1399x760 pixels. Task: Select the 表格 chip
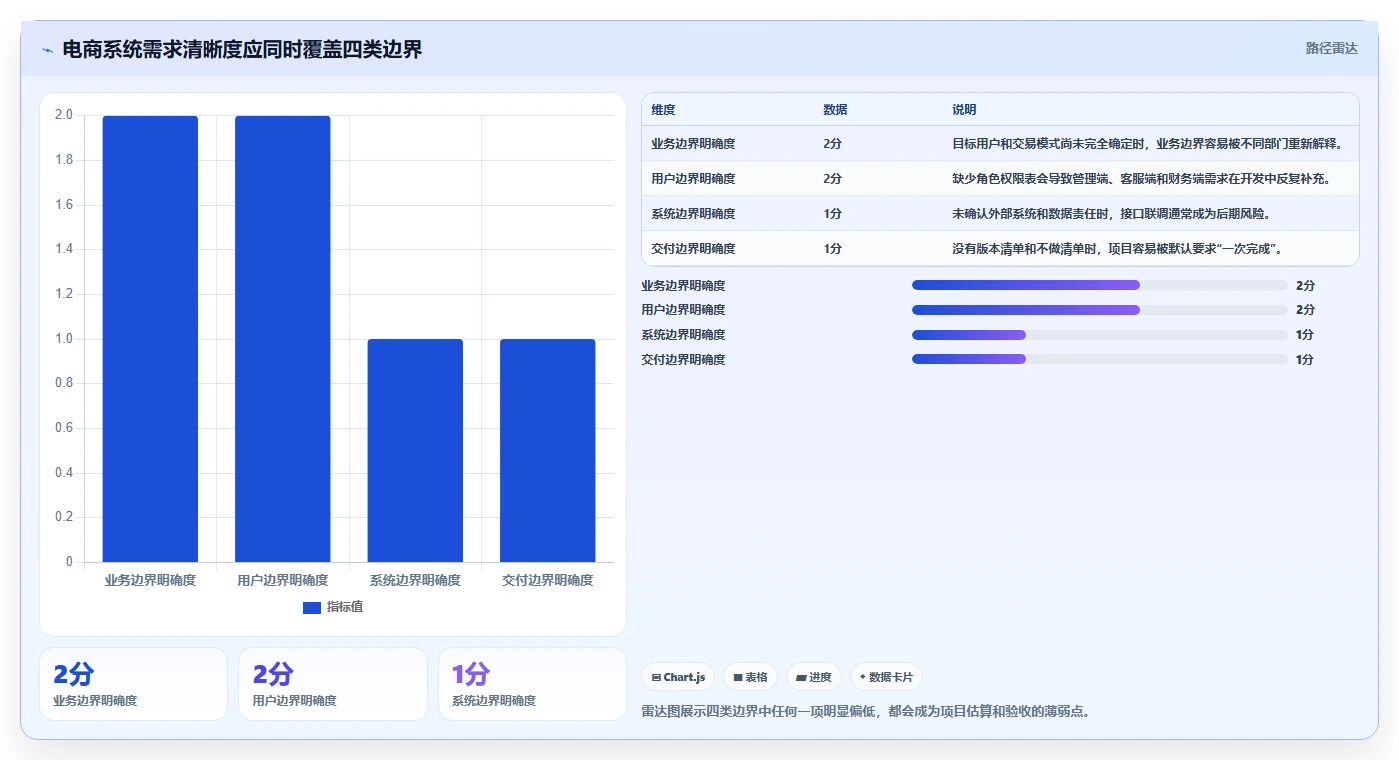(x=750, y=677)
